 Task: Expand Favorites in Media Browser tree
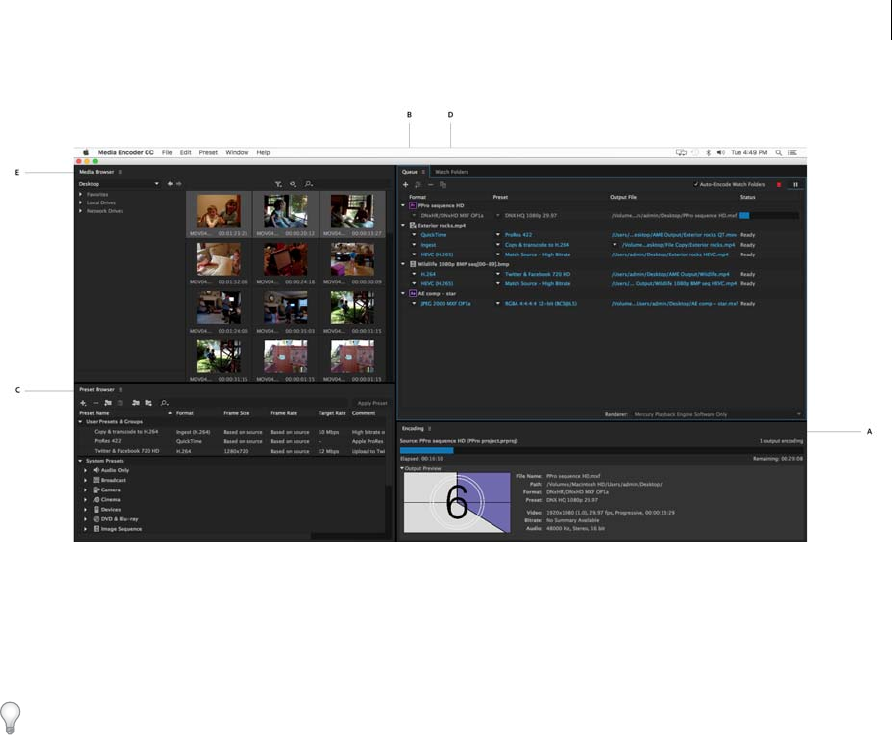pos(80,195)
